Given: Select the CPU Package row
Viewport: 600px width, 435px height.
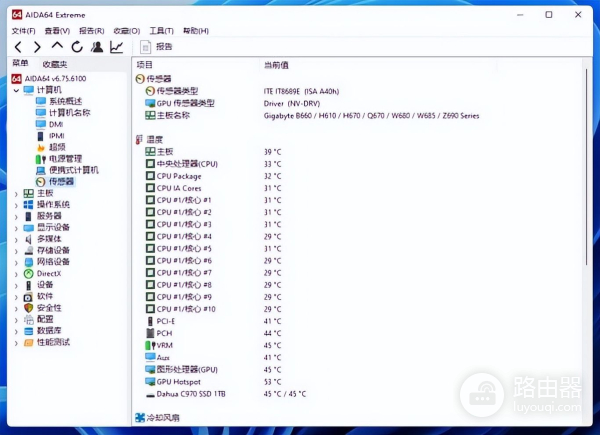Looking at the screenshot, I should pyautogui.click(x=214, y=176).
